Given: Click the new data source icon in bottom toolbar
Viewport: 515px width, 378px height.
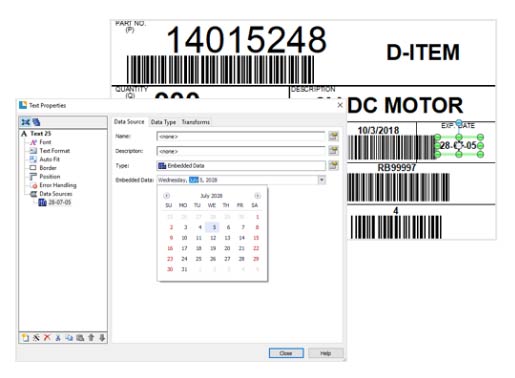Looking at the screenshot, I should pos(25,337).
